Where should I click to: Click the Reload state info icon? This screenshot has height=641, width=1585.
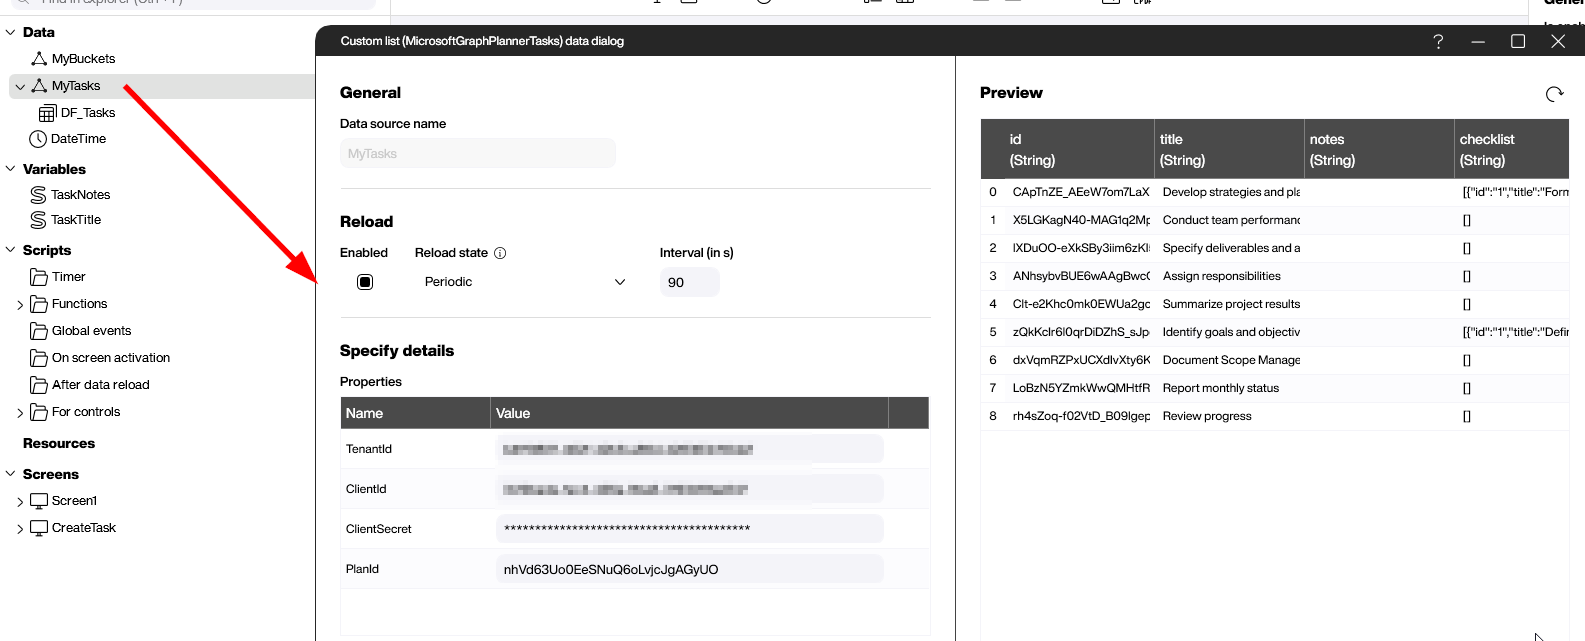point(500,253)
